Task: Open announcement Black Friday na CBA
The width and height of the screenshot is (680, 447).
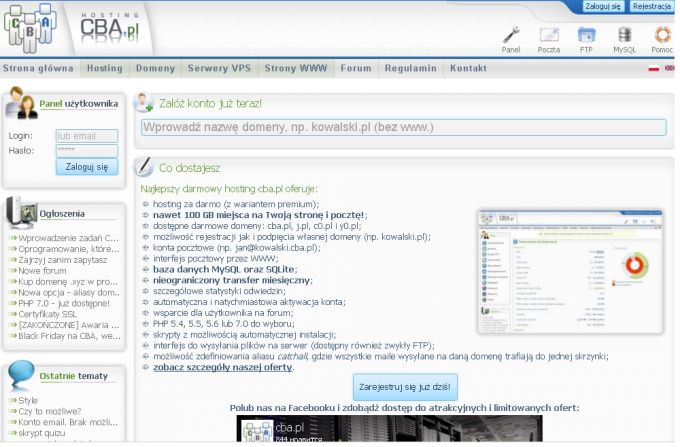Action: 69,336
